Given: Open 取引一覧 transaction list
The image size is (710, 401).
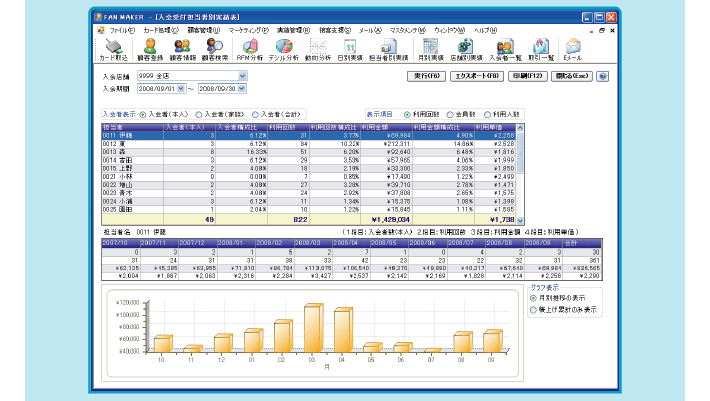Looking at the screenshot, I should 541,49.
